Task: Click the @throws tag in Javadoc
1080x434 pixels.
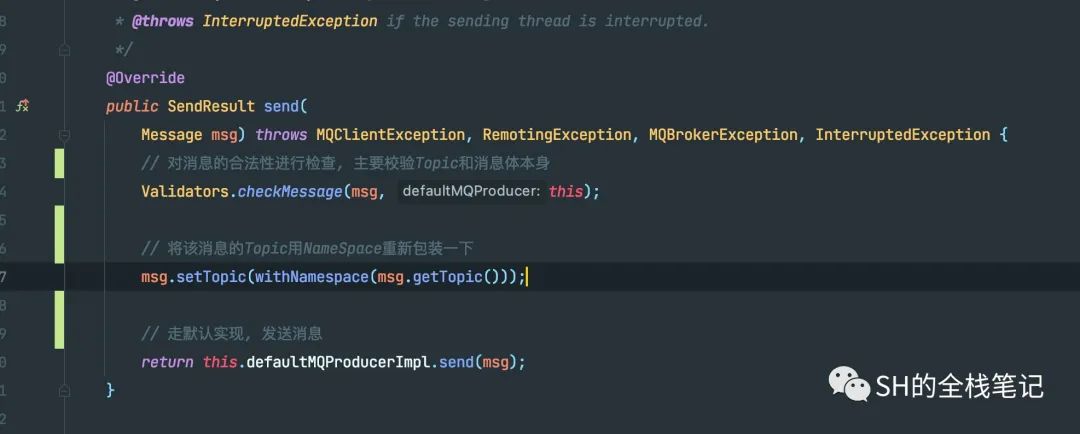Action: coord(163,21)
